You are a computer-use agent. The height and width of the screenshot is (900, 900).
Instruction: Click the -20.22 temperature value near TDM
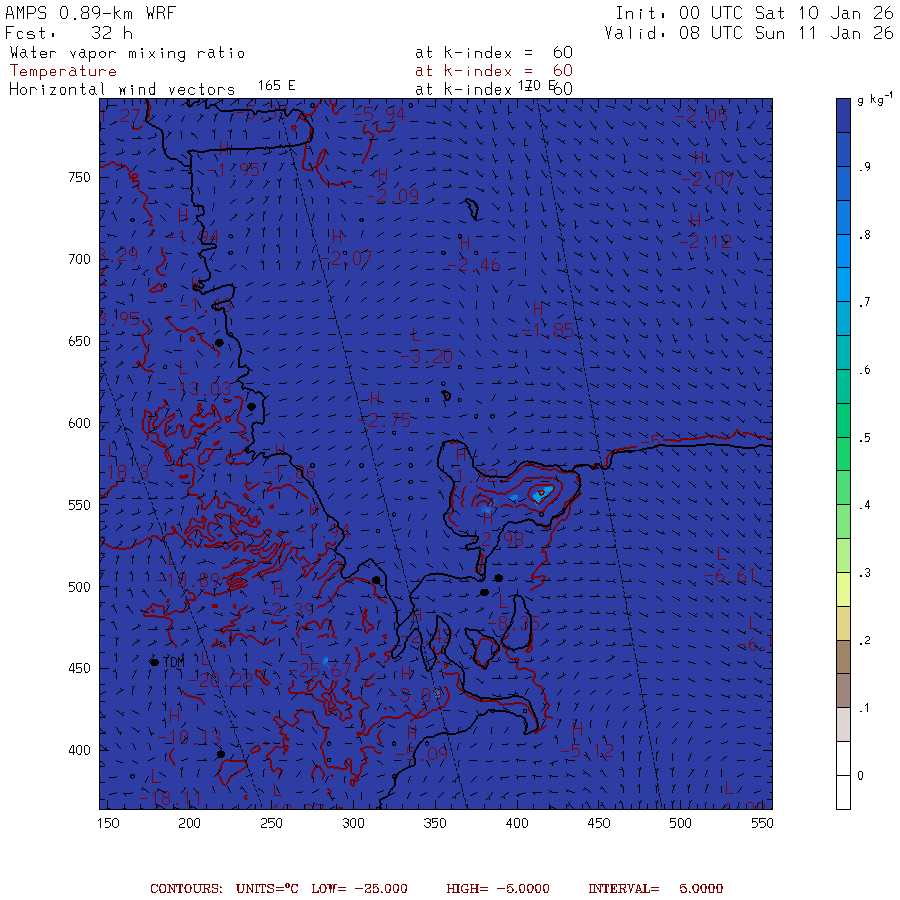(x=222, y=681)
